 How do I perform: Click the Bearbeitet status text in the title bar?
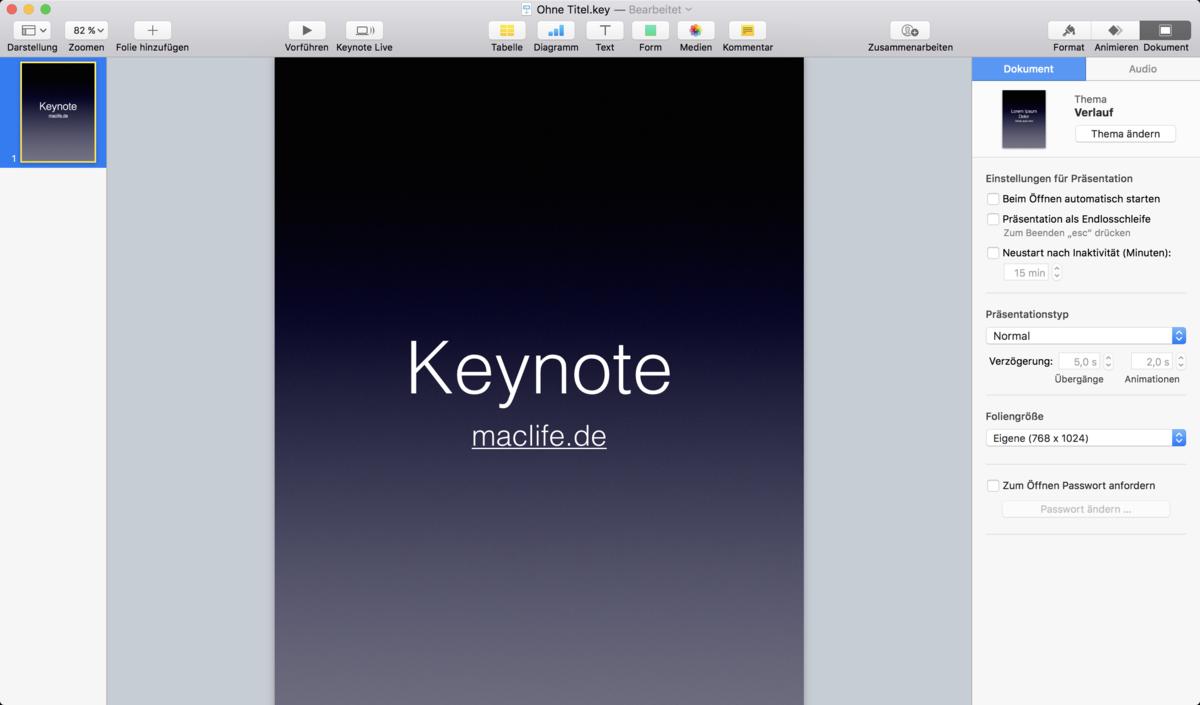click(x=654, y=10)
